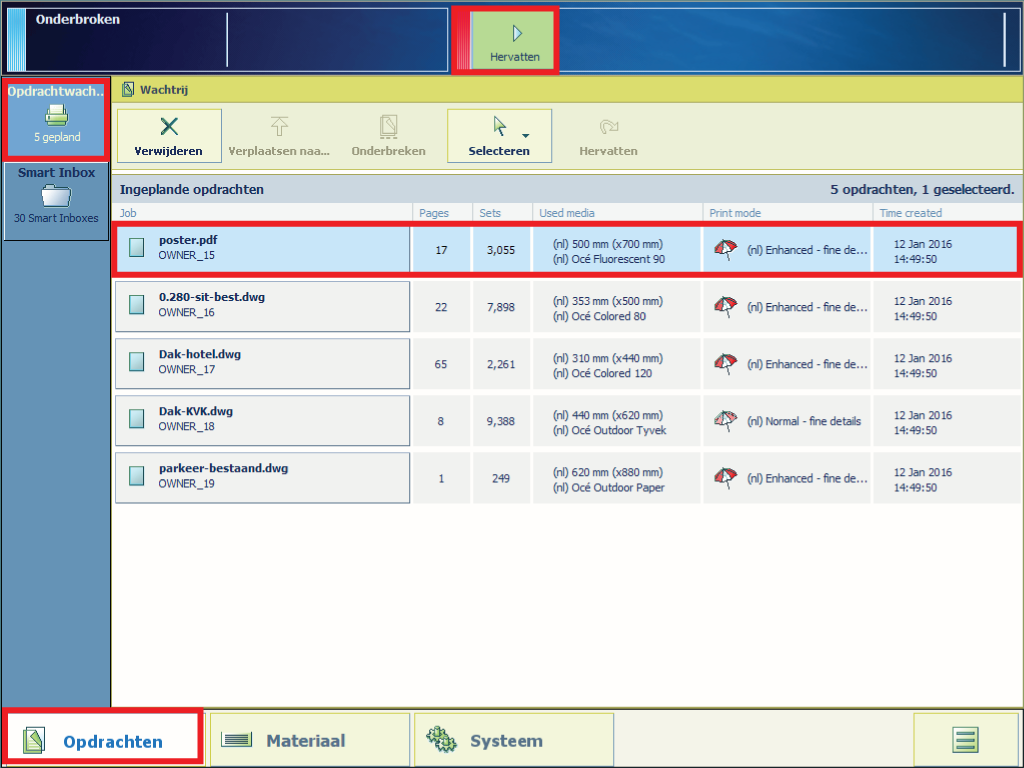The height and width of the screenshot is (768, 1024).
Task: Select the poster.pdf job name
Action: pyautogui.click(x=188, y=240)
